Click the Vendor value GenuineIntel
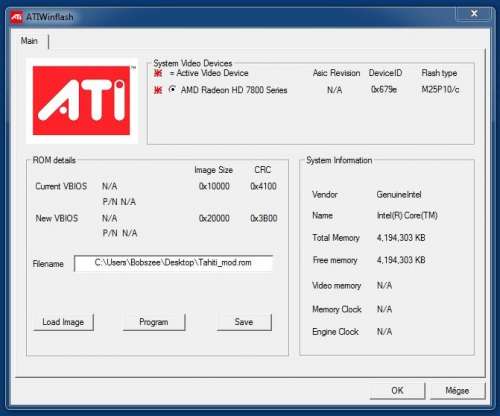Viewport: 500px width, 416px height. 399,195
